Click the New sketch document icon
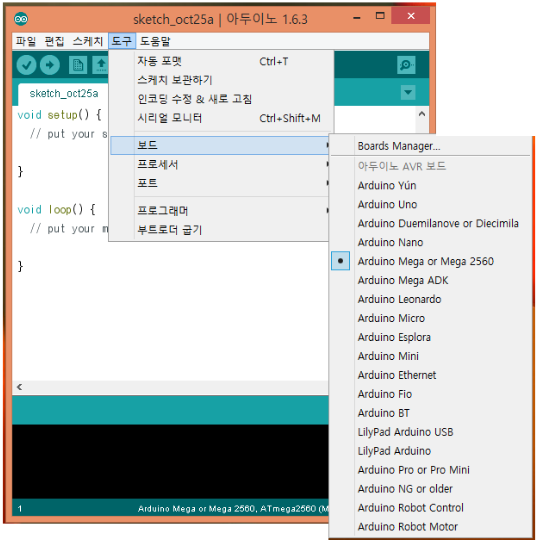Viewport: 537px width, 544px height. point(78,65)
